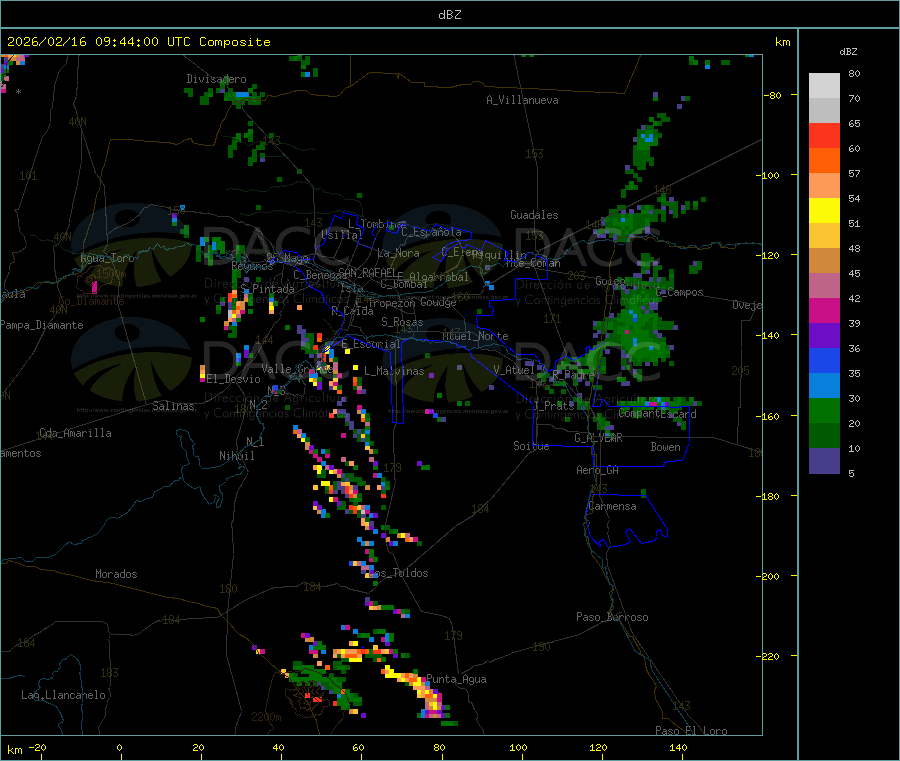Click the slate 5-10 dBZ swatch
This screenshot has height=761, width=900.
(x=824, y=461)
